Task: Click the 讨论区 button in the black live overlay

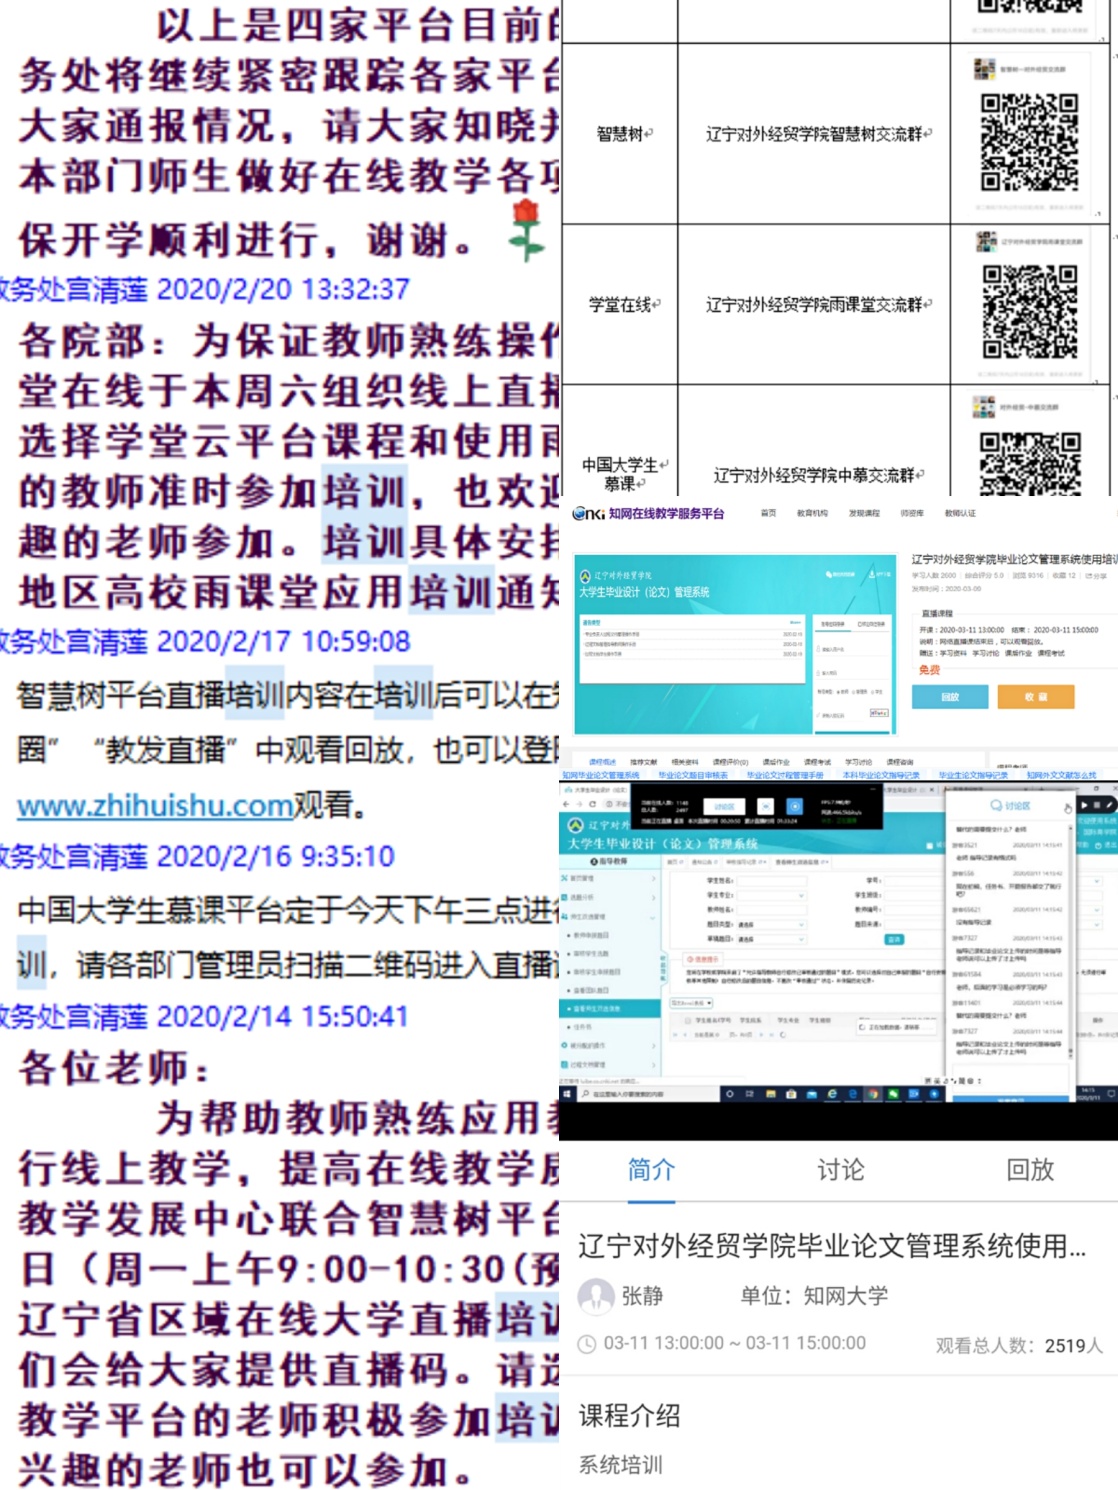Action: click(724, 806)
